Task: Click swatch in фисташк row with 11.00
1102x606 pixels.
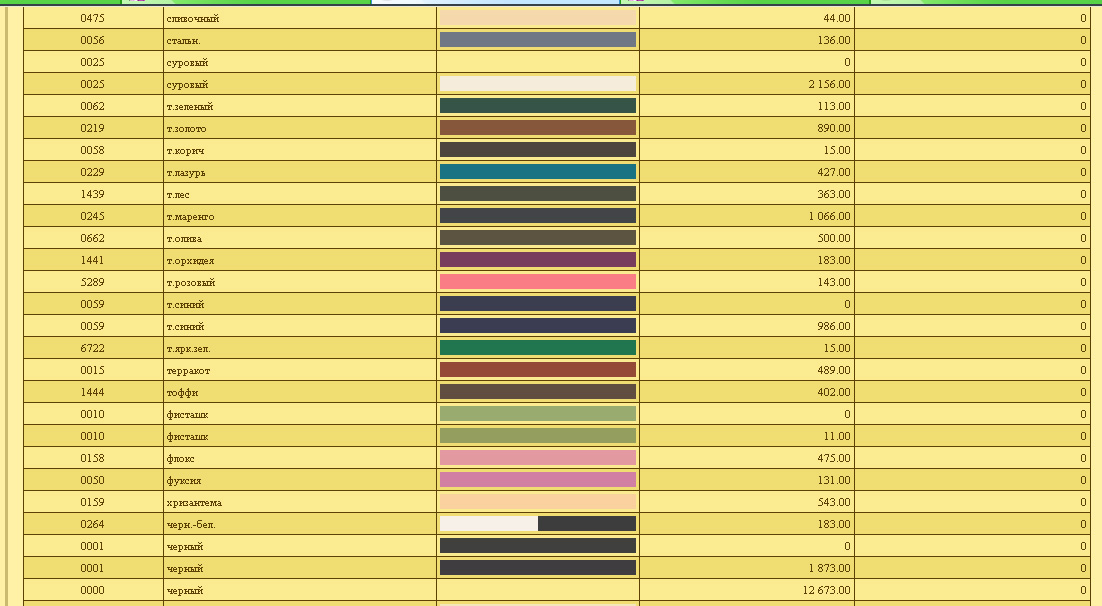Action: click(538, 435)
